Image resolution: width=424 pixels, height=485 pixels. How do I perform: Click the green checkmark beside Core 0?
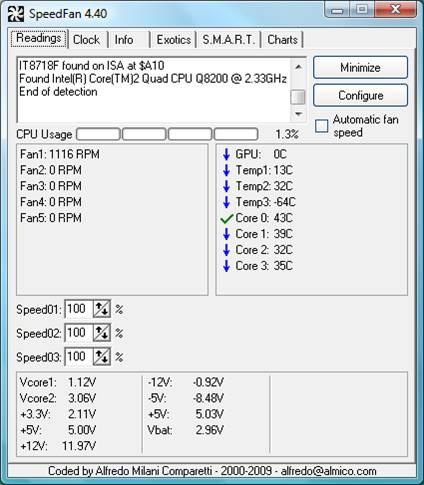click(226, 219)
